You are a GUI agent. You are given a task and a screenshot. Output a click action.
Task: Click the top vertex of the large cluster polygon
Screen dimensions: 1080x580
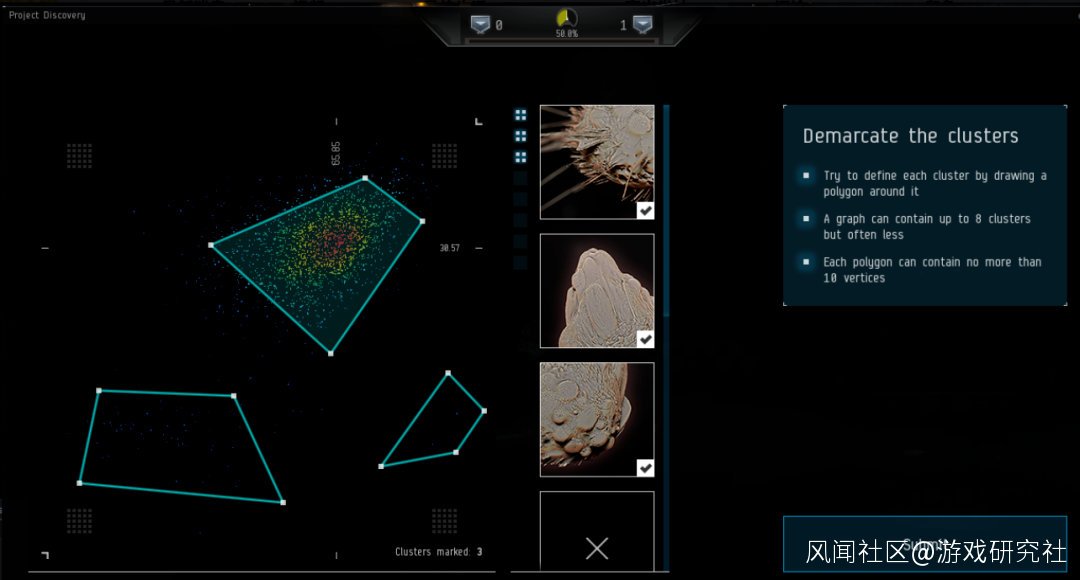365,178
